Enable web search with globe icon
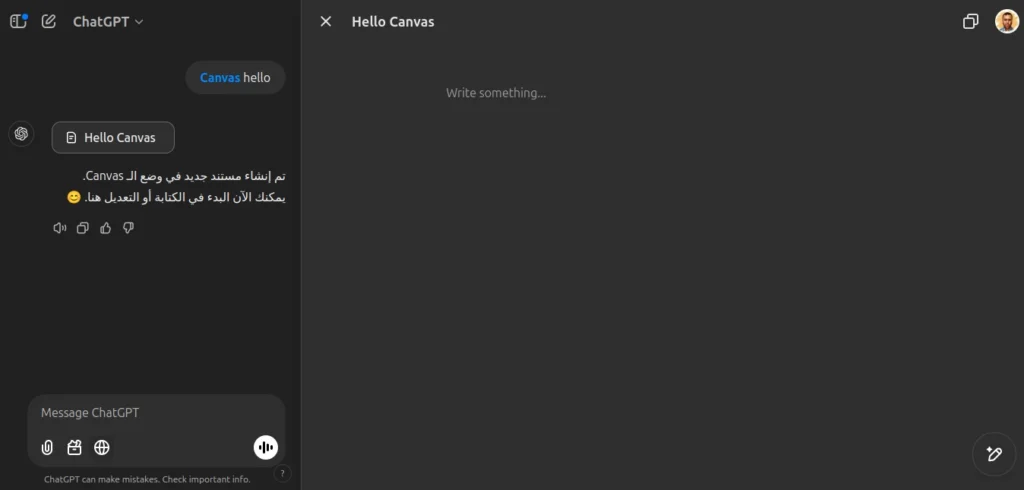 click(x=102, y=448)
